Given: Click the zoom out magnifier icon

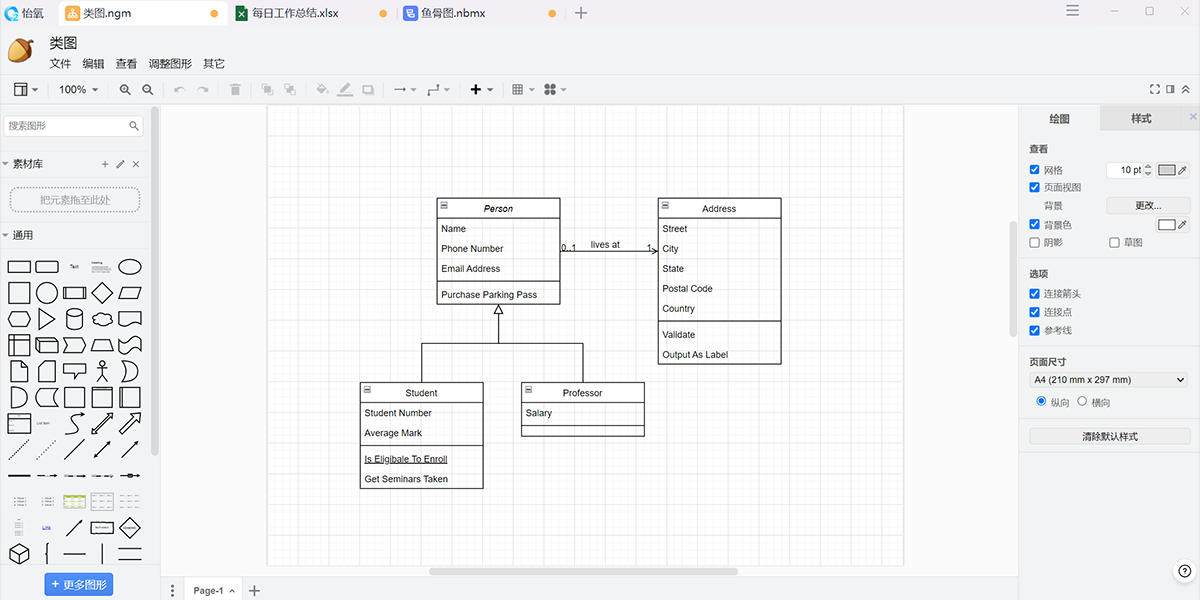Looking at the screenshot, I should (x=148, y=90).
